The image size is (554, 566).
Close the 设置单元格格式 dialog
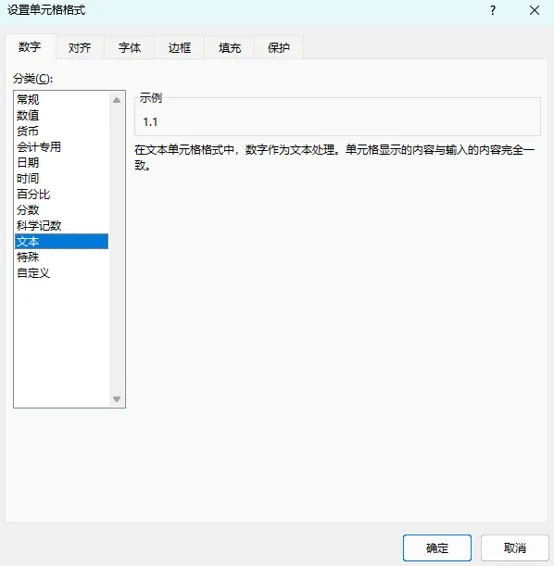(x=535, y=10)
